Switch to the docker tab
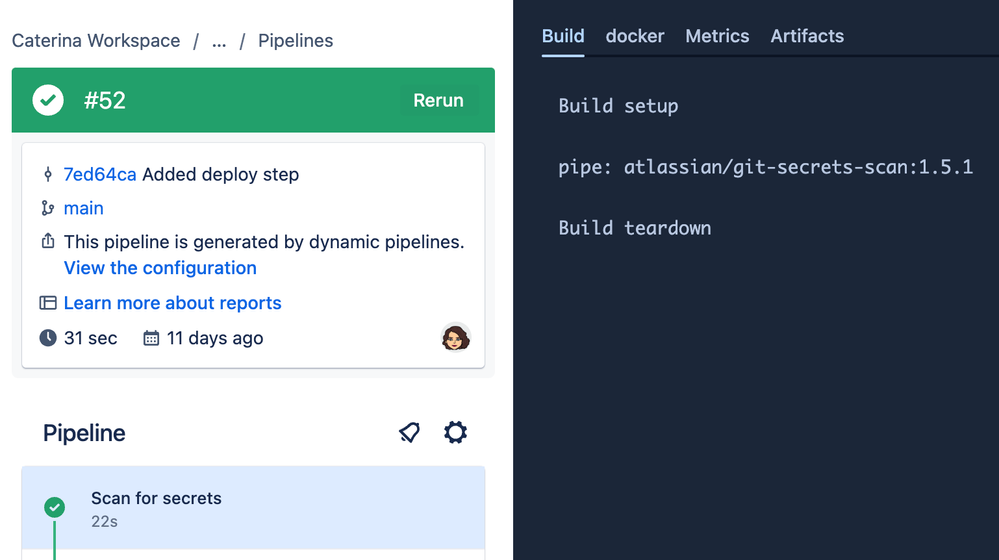Image resolution: width=999 pixels, height=560 pixels. (635, 36)
